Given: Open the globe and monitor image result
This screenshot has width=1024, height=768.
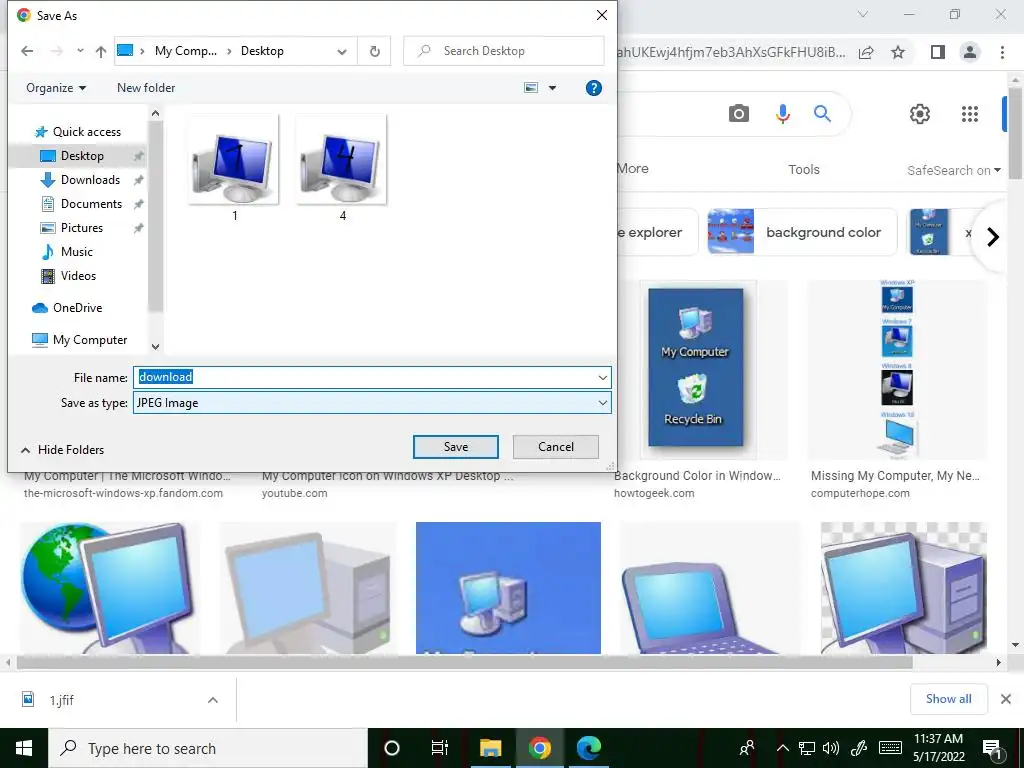Looking at the screenshot, I should pyautogui.click(x=110, y=588).
